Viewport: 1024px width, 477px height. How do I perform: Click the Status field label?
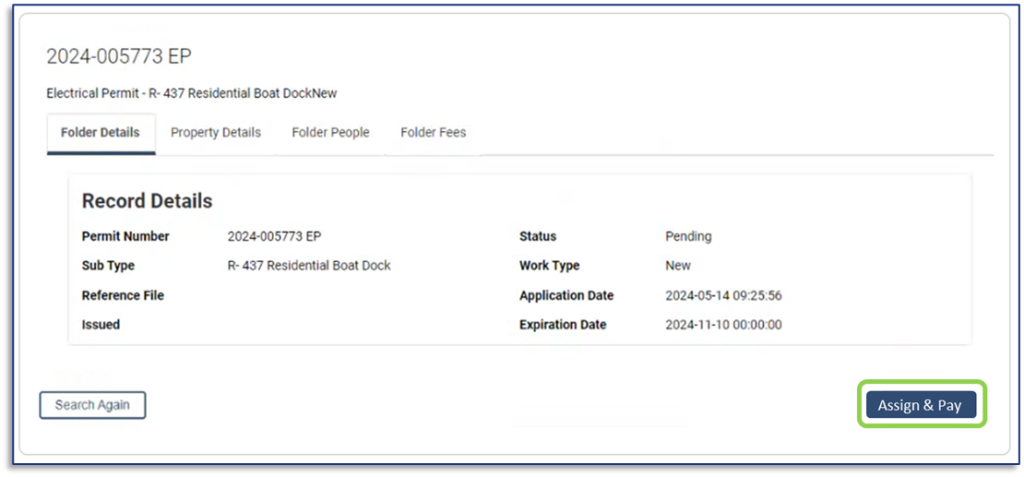(538, 237)
